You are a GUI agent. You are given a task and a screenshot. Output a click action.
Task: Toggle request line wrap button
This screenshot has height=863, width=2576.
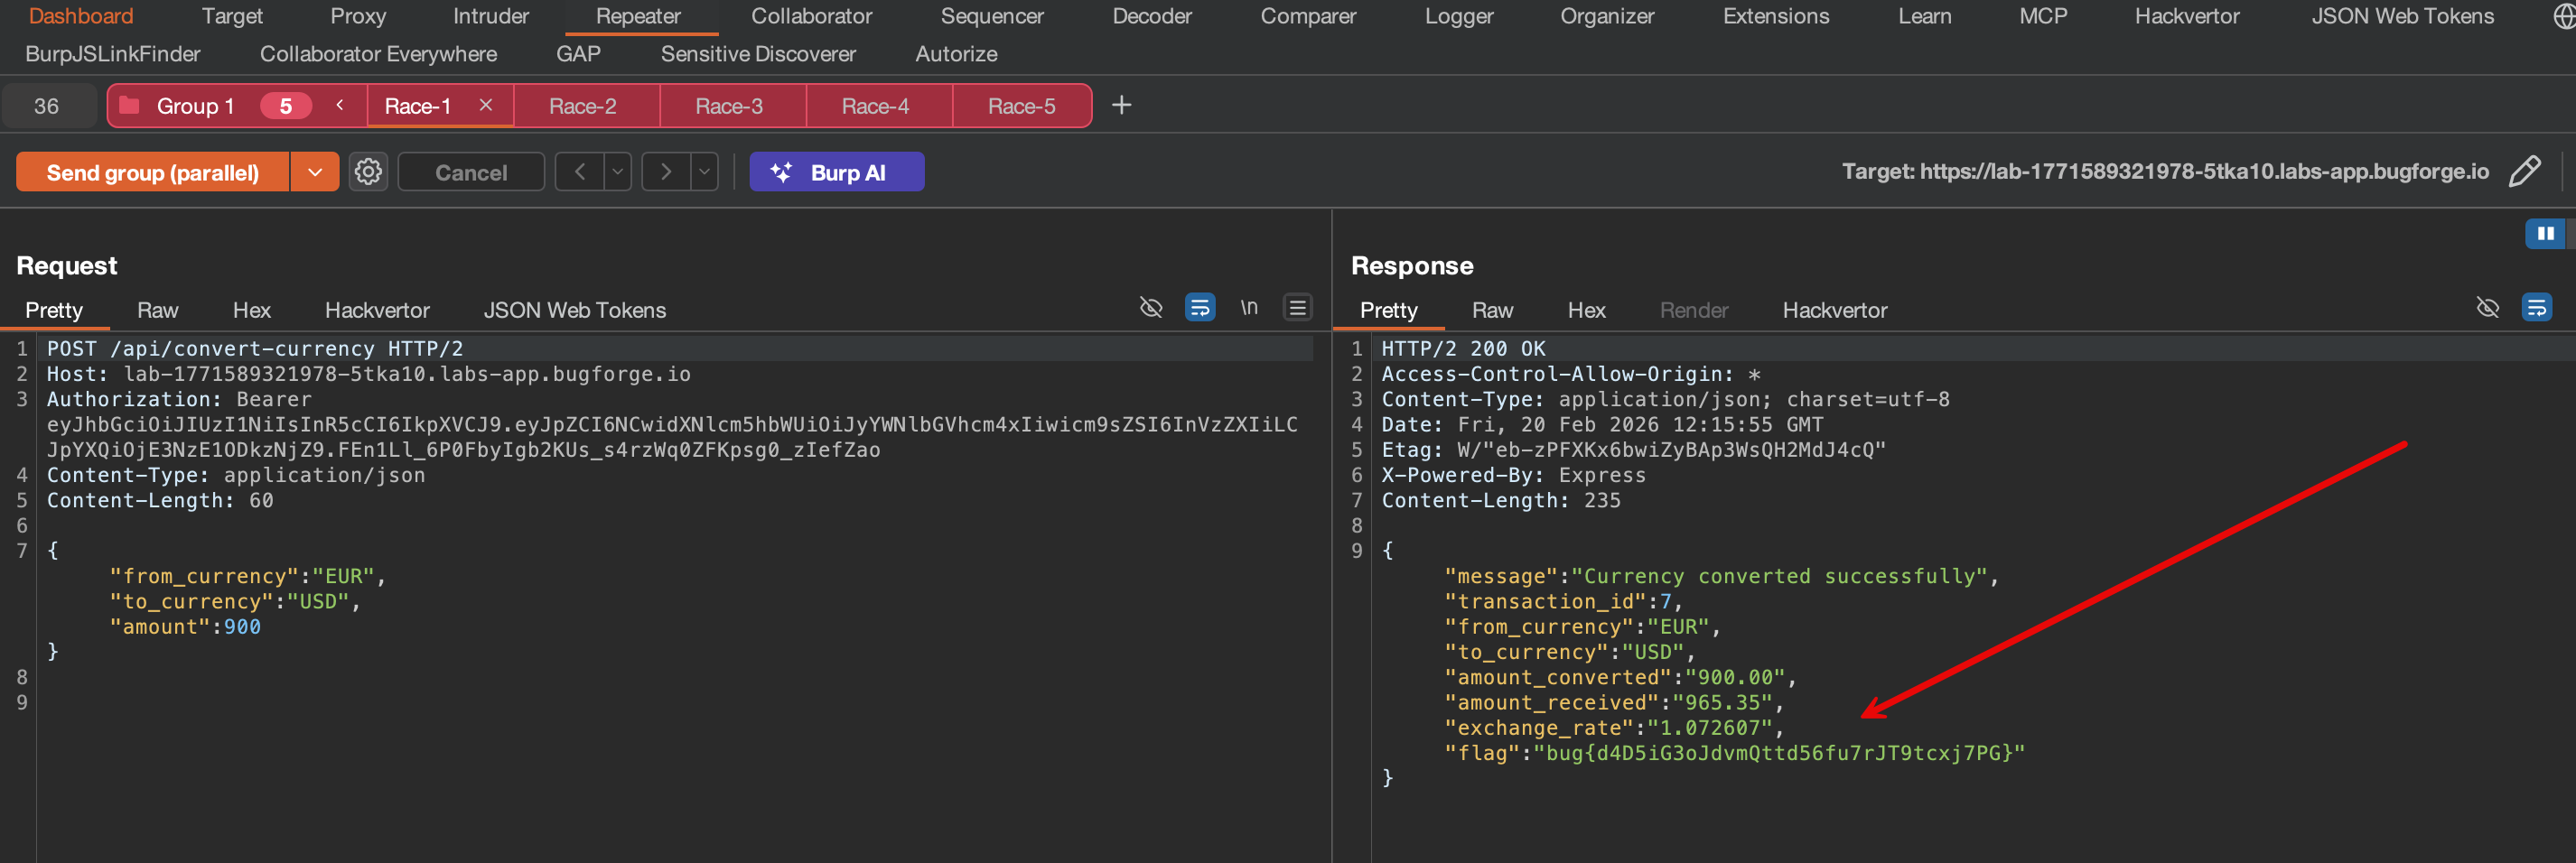click(1199, 308)
